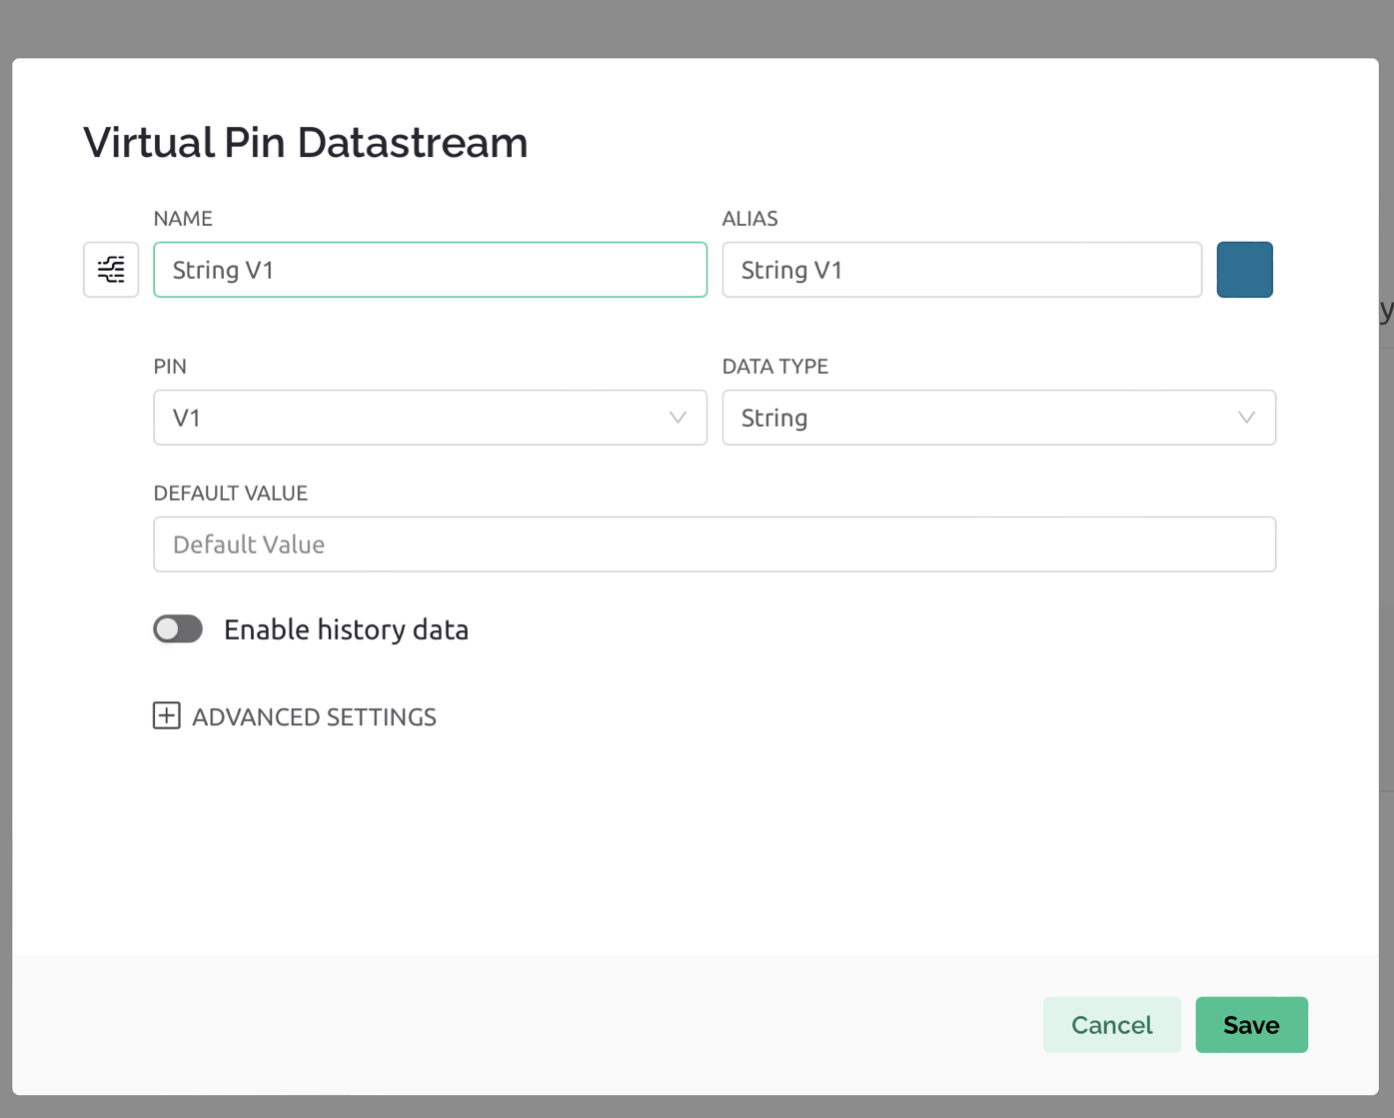Open the datastream icon picker button
The width and height of the screenshot is (1394, 1118).
[x=111, y=270]
